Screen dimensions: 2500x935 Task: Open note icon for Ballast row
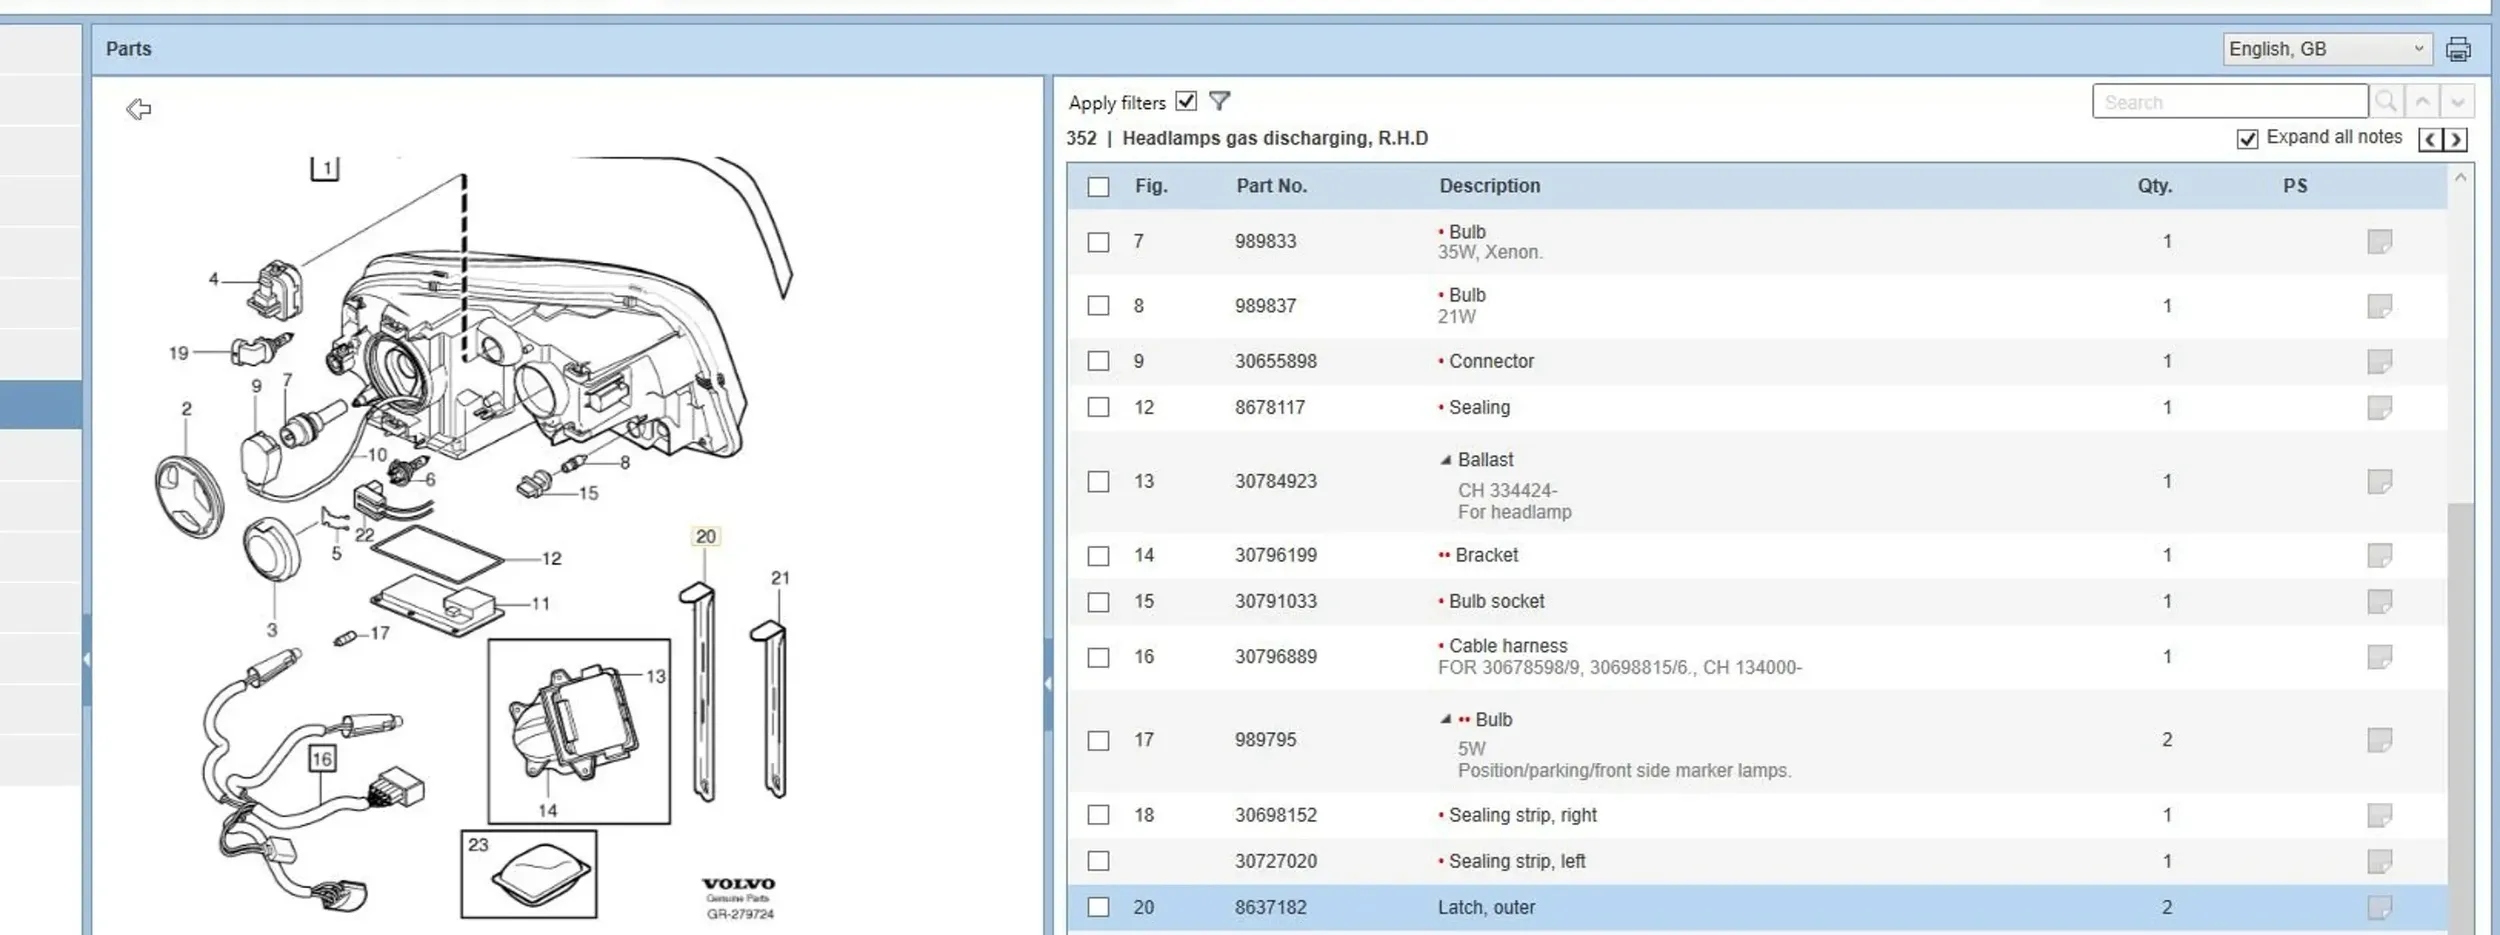click(2379, 481)
